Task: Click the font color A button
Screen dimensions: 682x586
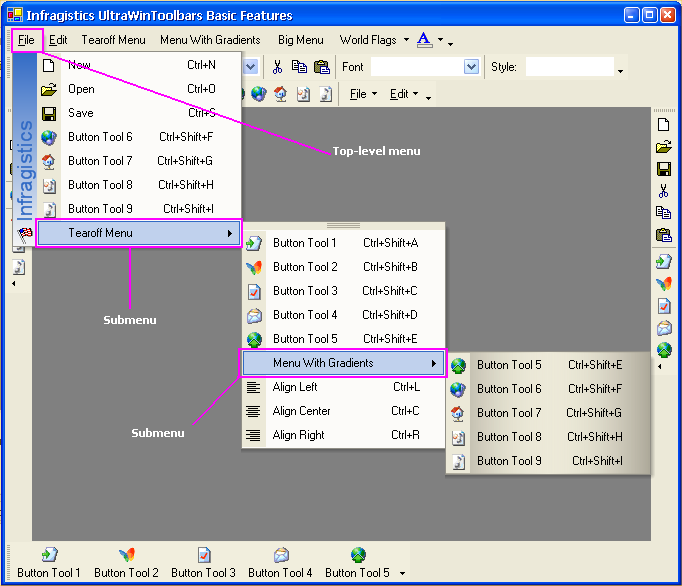Action: tap(424, 40)
